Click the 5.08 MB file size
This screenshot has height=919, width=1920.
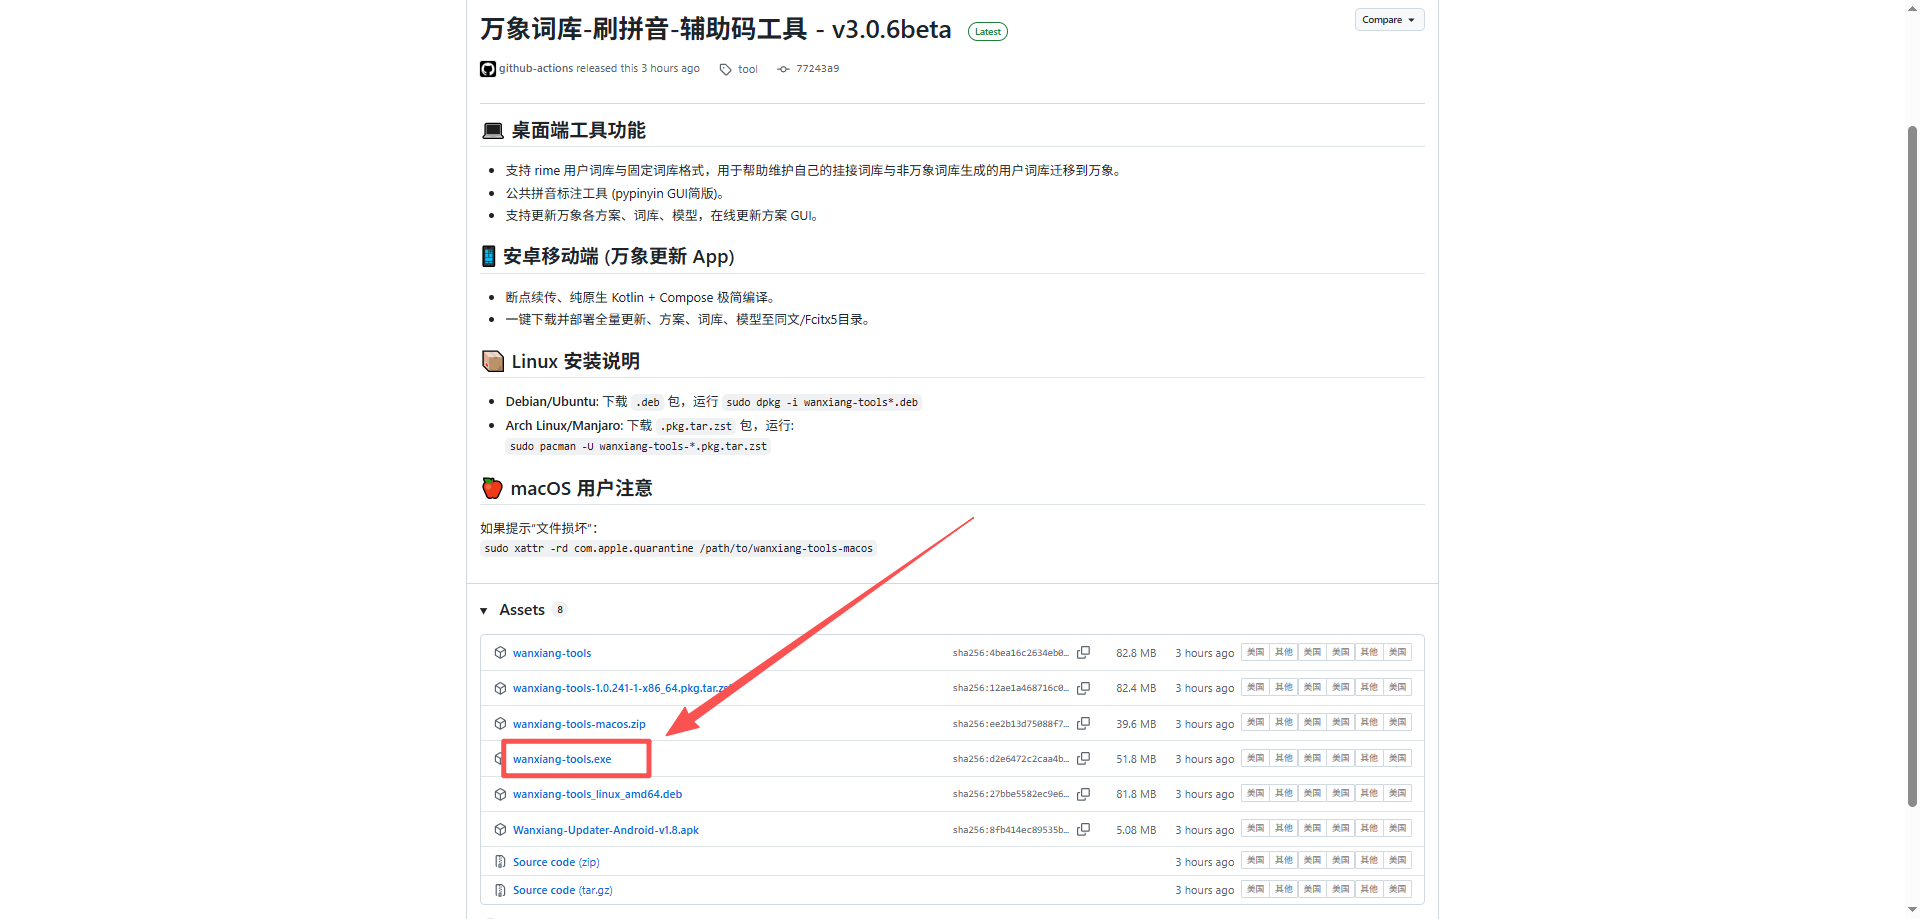(x=1136, y=830)
